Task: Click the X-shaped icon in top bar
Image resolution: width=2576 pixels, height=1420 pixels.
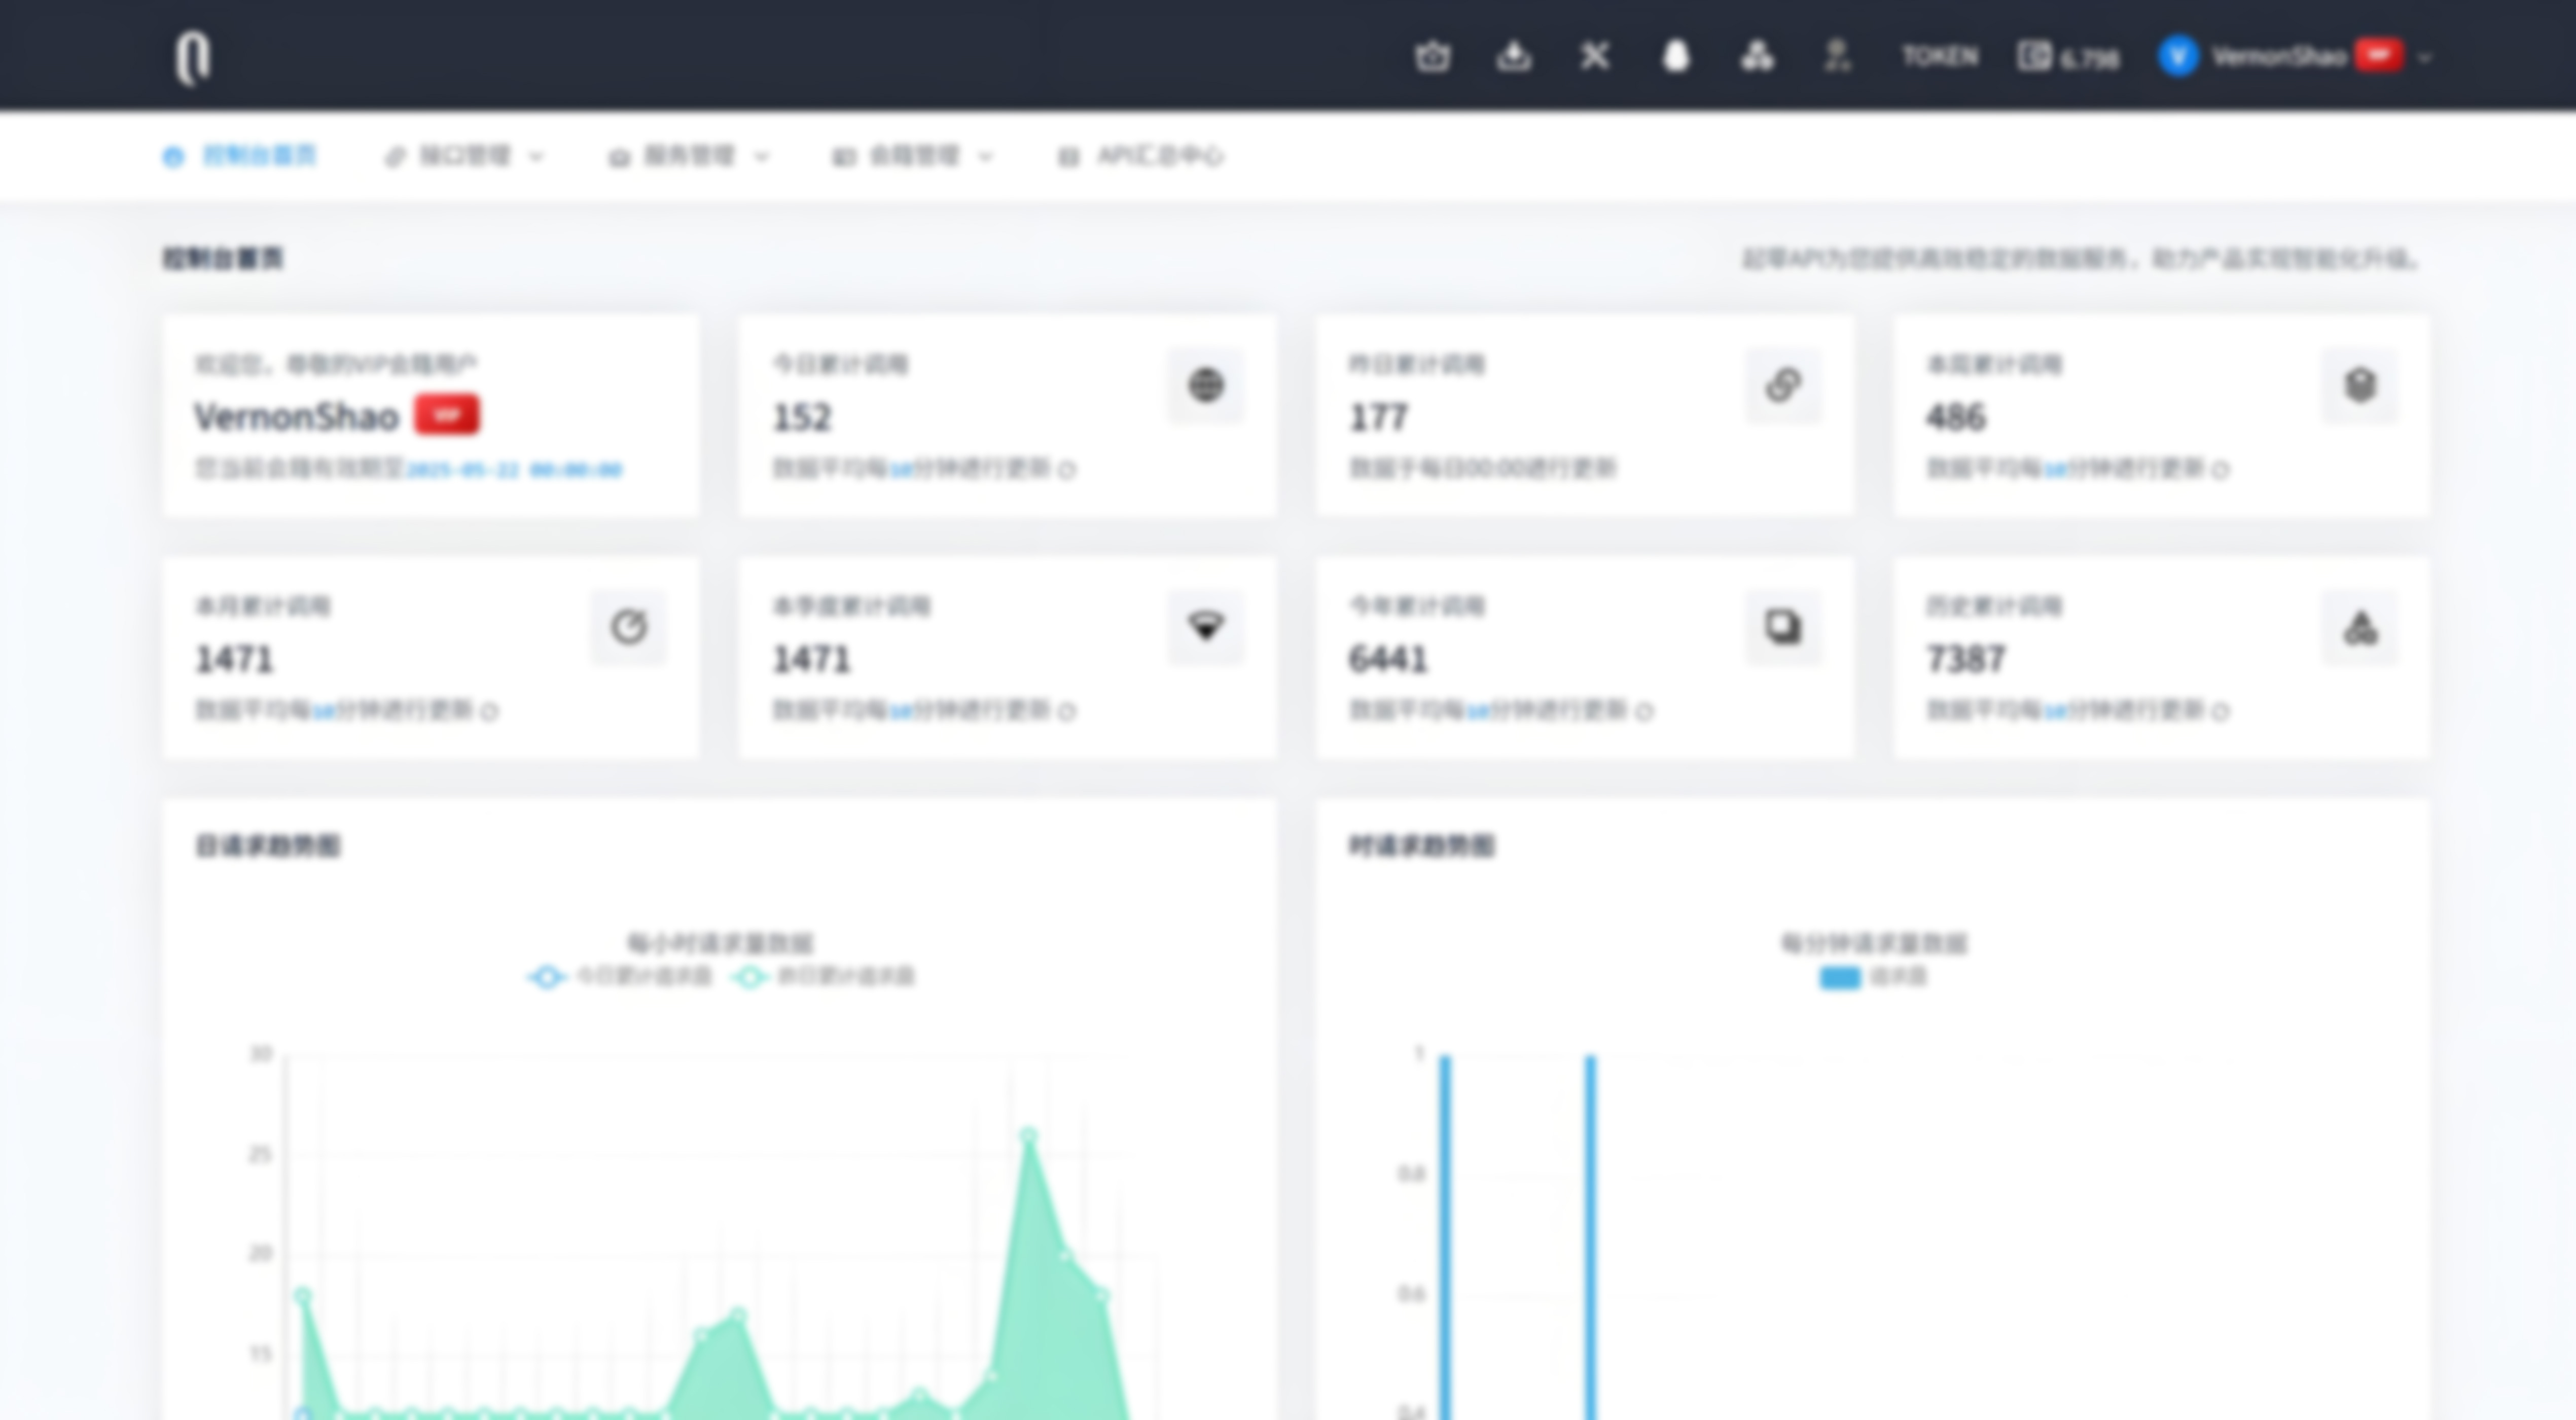Action: click(1595, 56)
